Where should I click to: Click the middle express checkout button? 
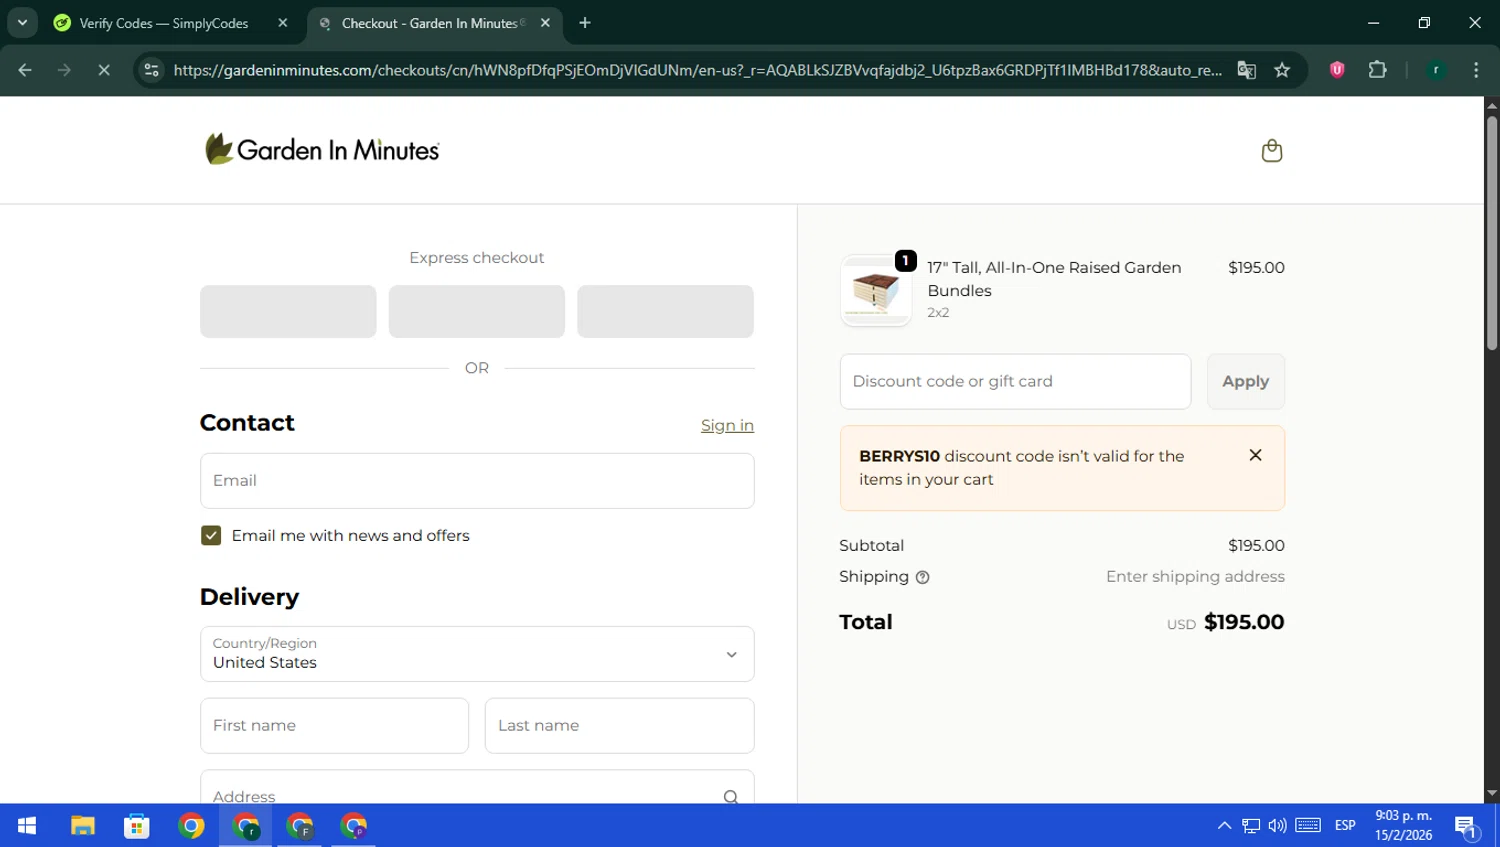coord(476,311)
